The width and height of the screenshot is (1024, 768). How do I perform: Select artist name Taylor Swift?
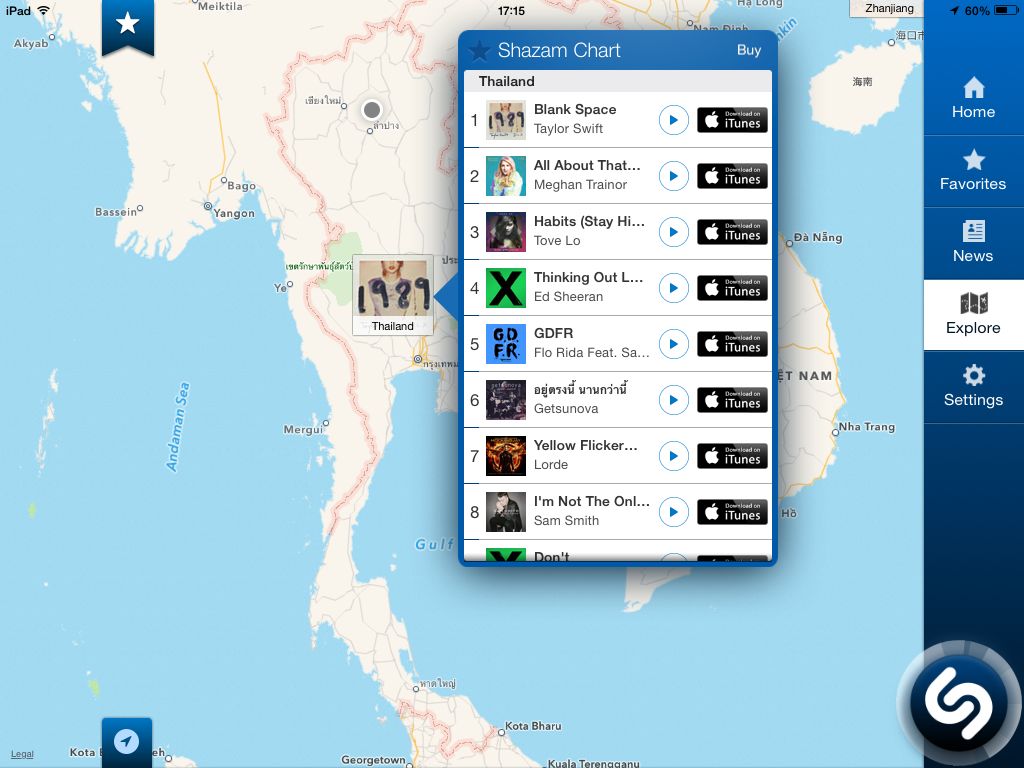click(568, 129)
